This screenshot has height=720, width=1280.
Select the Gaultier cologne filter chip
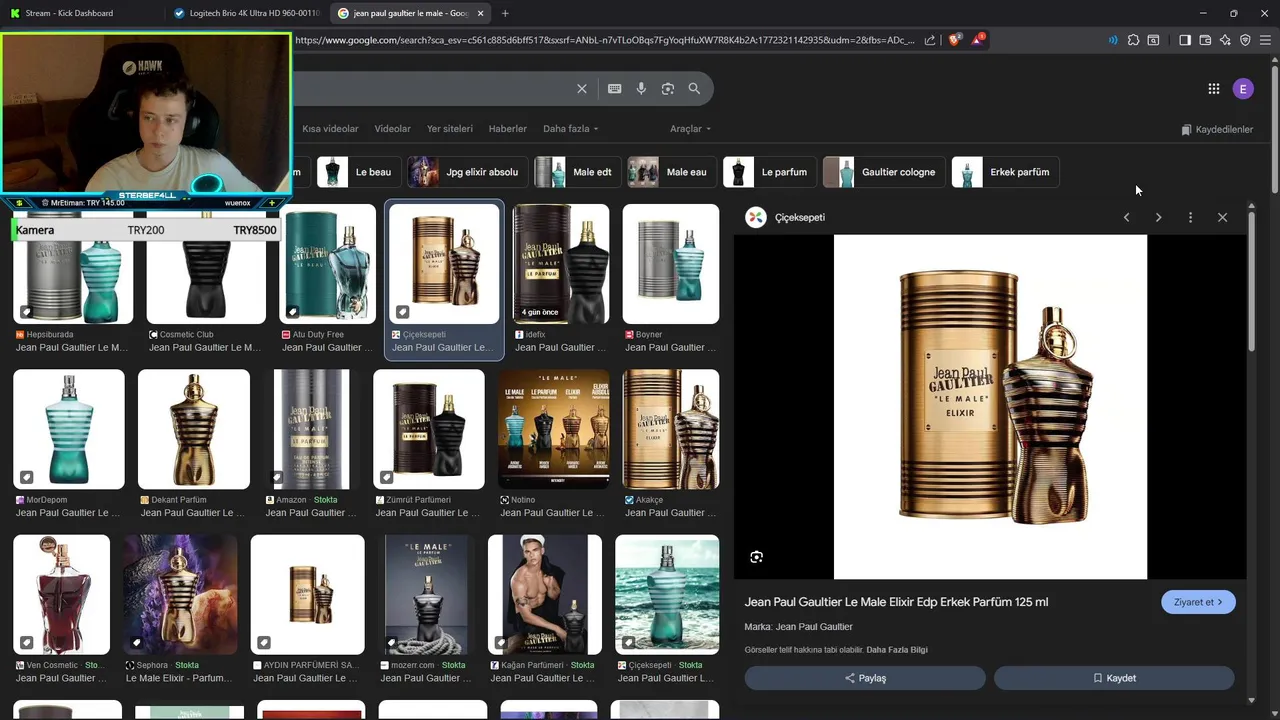(884, 172)
